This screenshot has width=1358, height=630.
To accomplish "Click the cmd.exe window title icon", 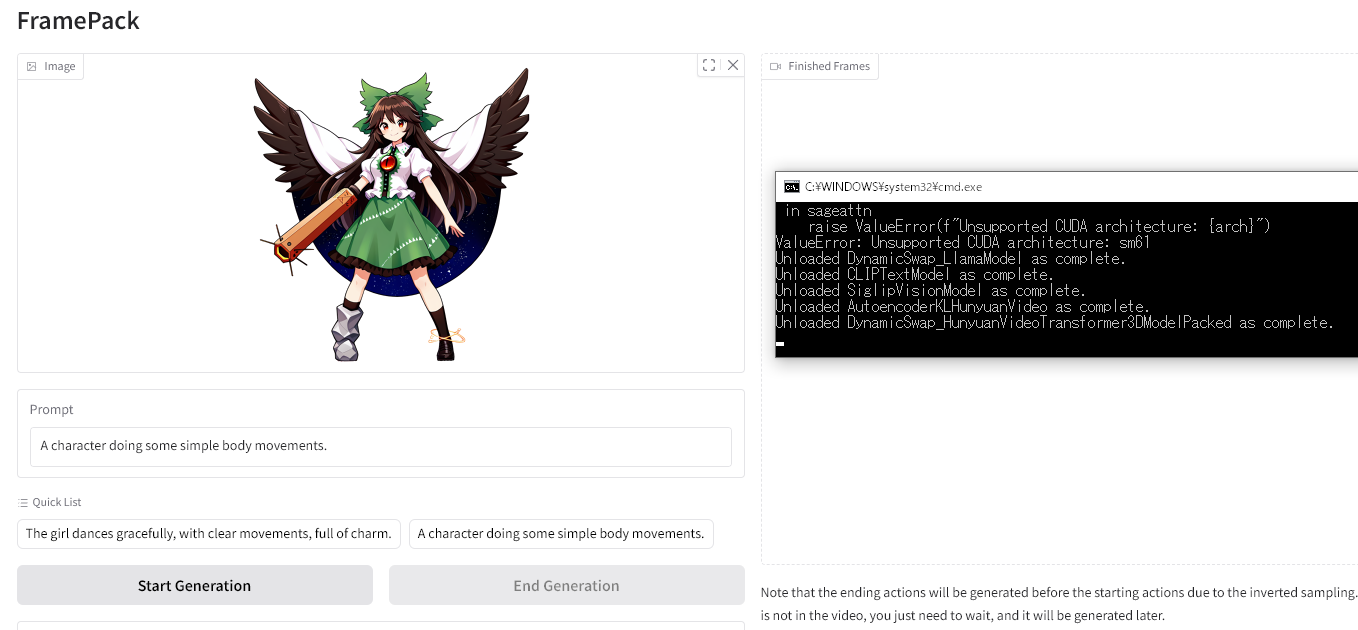I will tap(791, 186).
